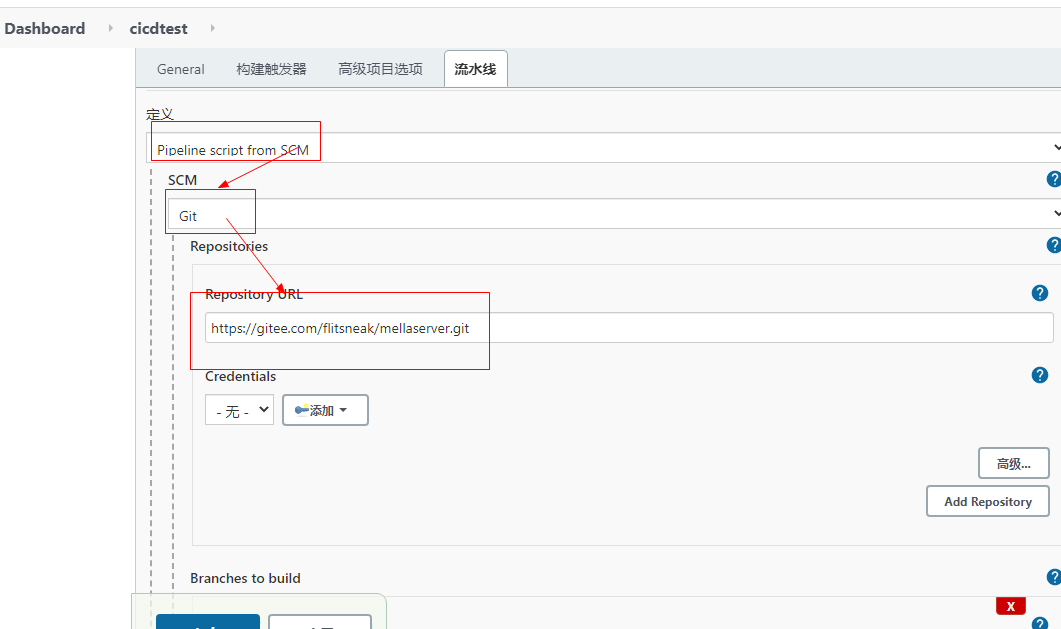Select the 流水线 tab
This screenshot has width=1061, height=629.
pos(475,69)
